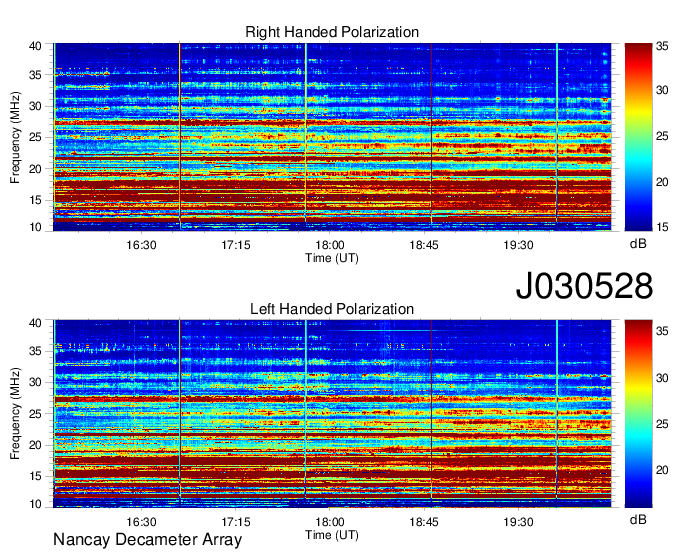The width and height of the screenshot is (680, 552).
Task: Click the 35 dB tick on Right Handed color bar
Action: 662,46
